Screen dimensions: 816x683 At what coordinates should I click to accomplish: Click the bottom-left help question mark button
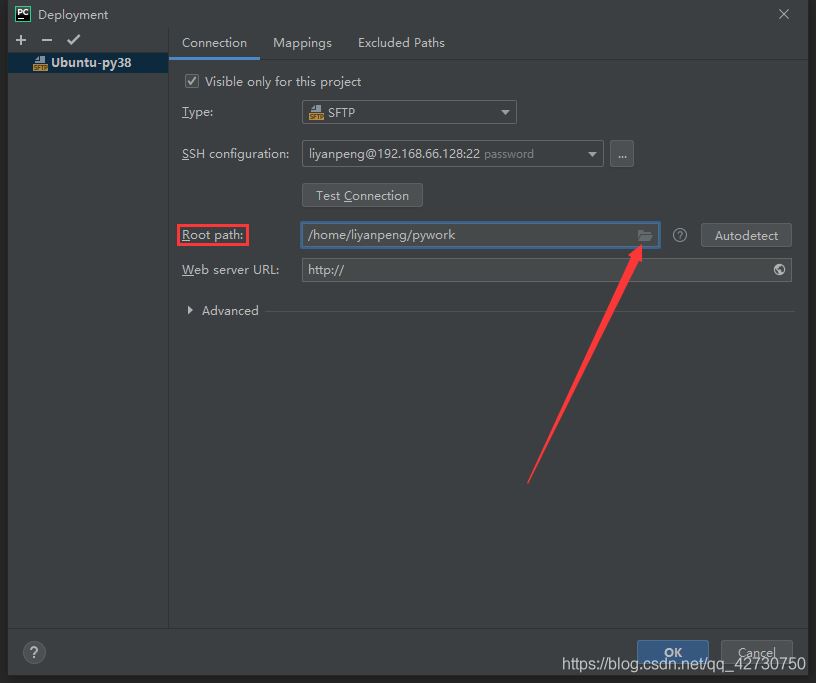coord(33,652)
